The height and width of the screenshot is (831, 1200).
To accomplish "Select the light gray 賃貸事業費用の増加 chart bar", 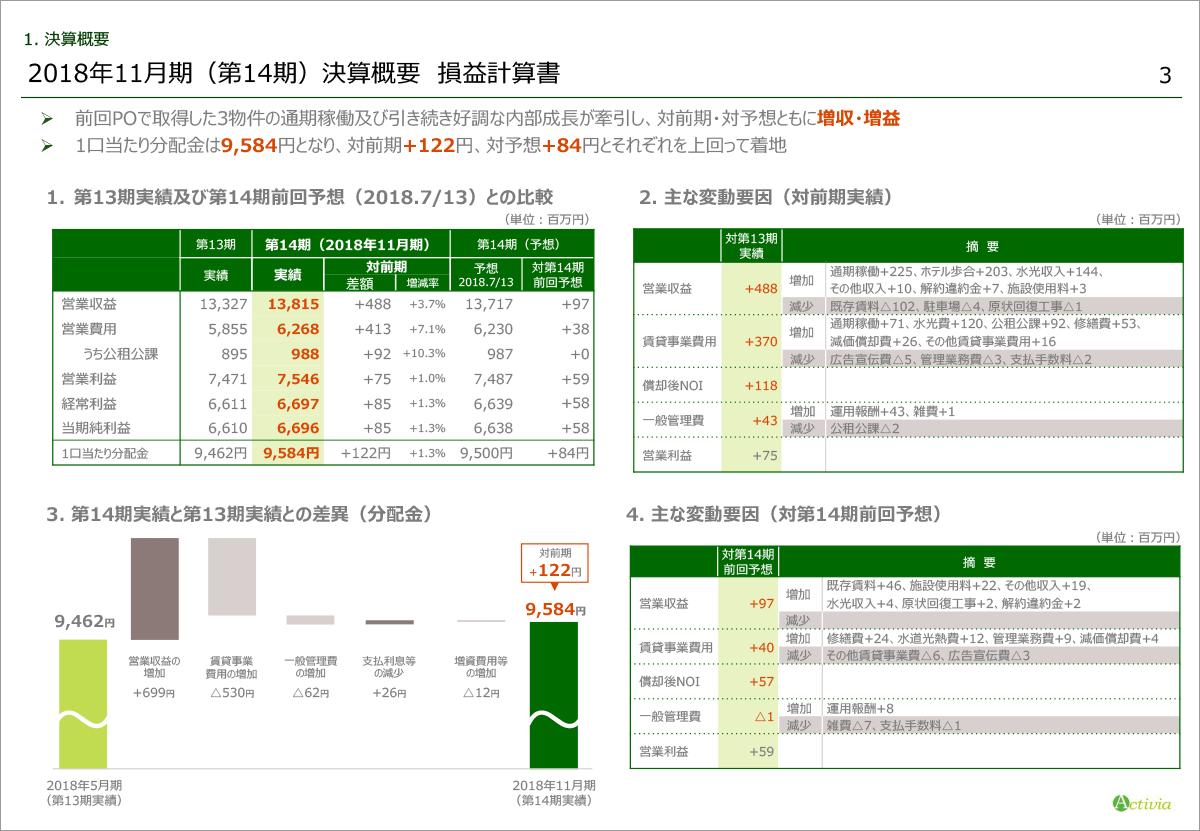I will point(232,577).
